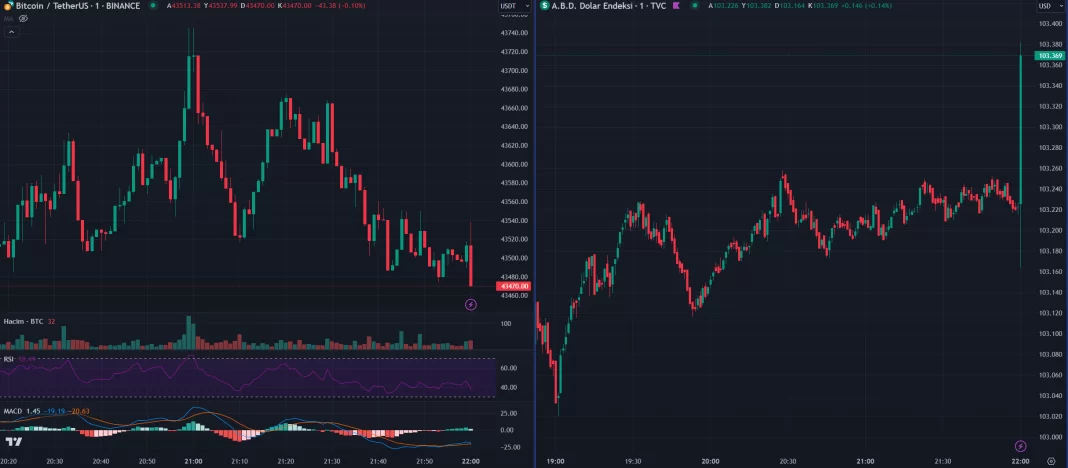Click the green 103.369 price label
This screenshot has height=468, width=1068.
[1050, 56]
